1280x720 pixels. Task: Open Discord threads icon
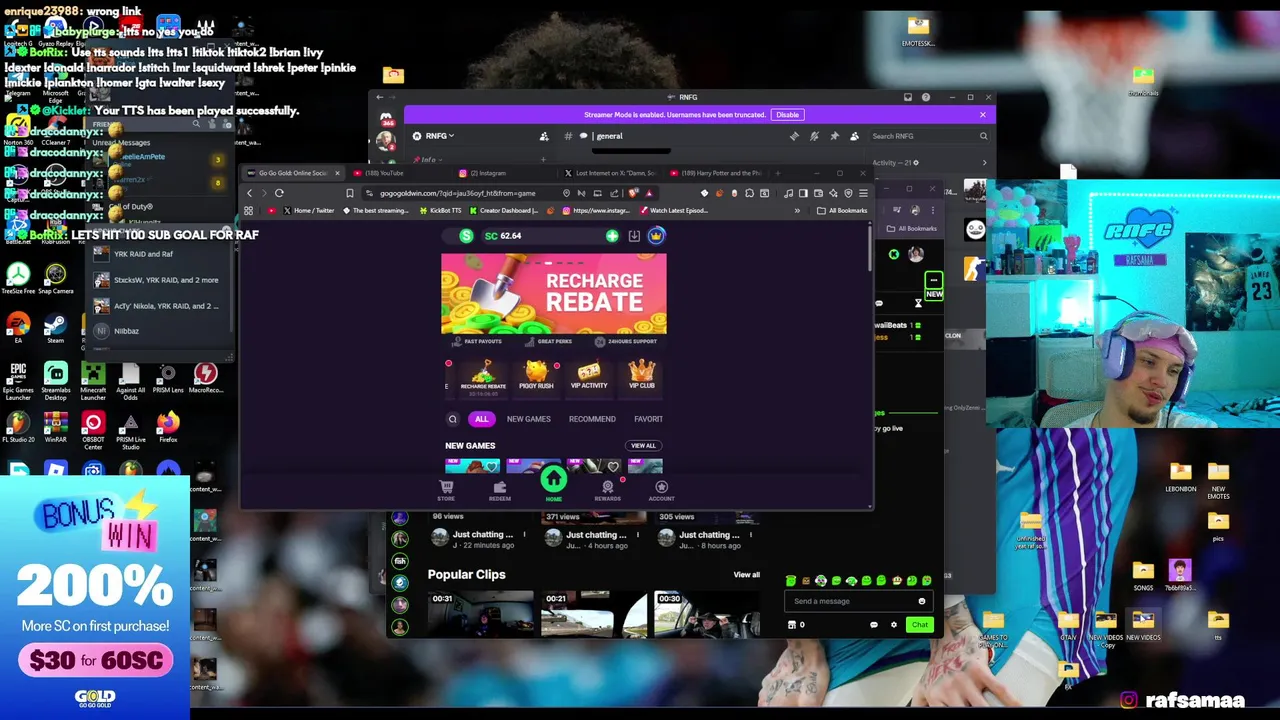[794, 136]
